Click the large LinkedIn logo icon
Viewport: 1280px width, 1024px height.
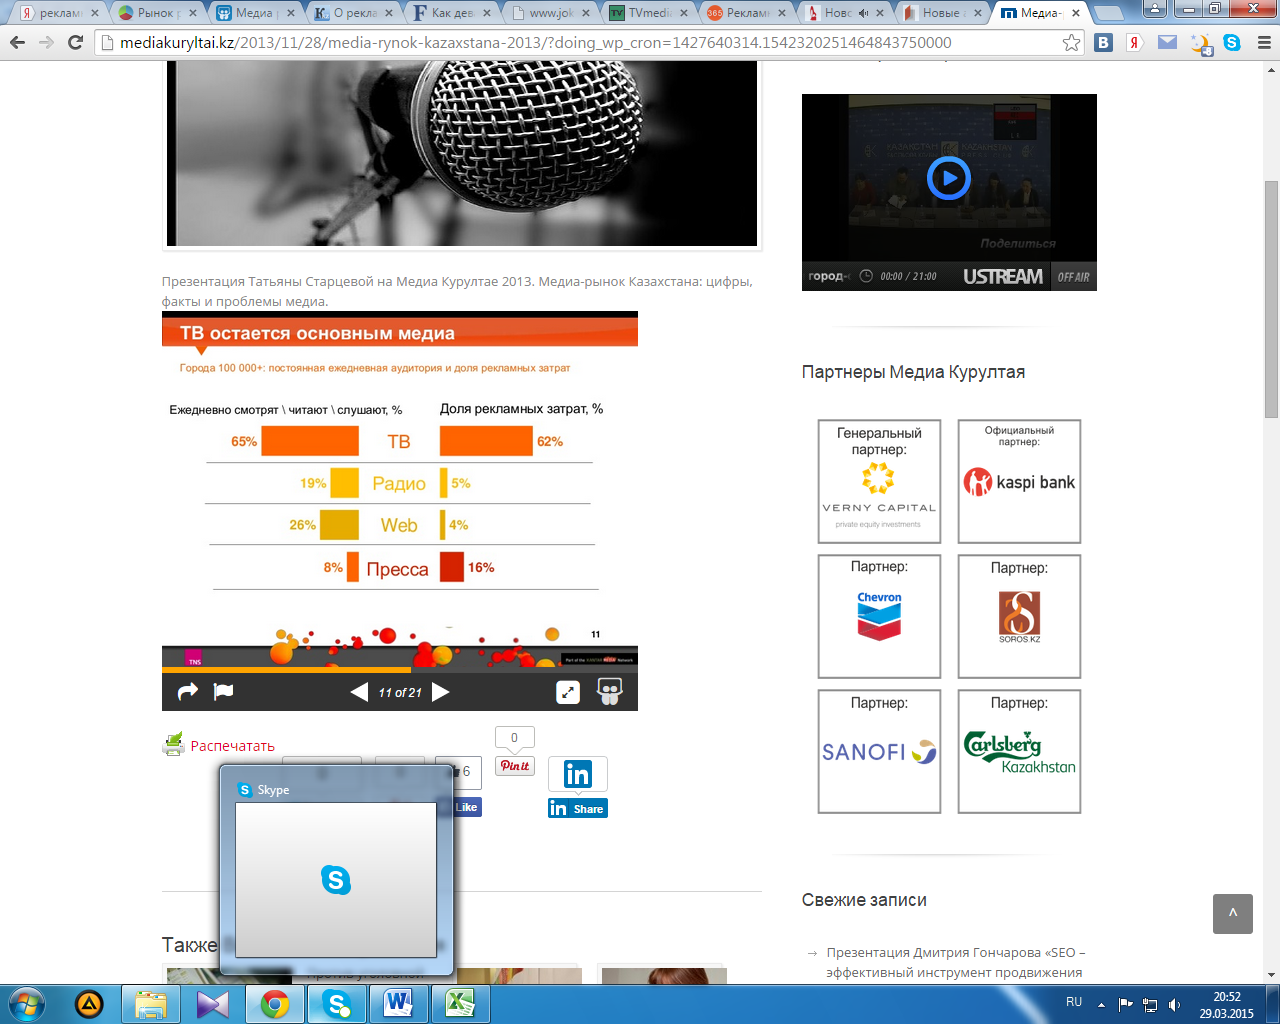pos(578,774)
